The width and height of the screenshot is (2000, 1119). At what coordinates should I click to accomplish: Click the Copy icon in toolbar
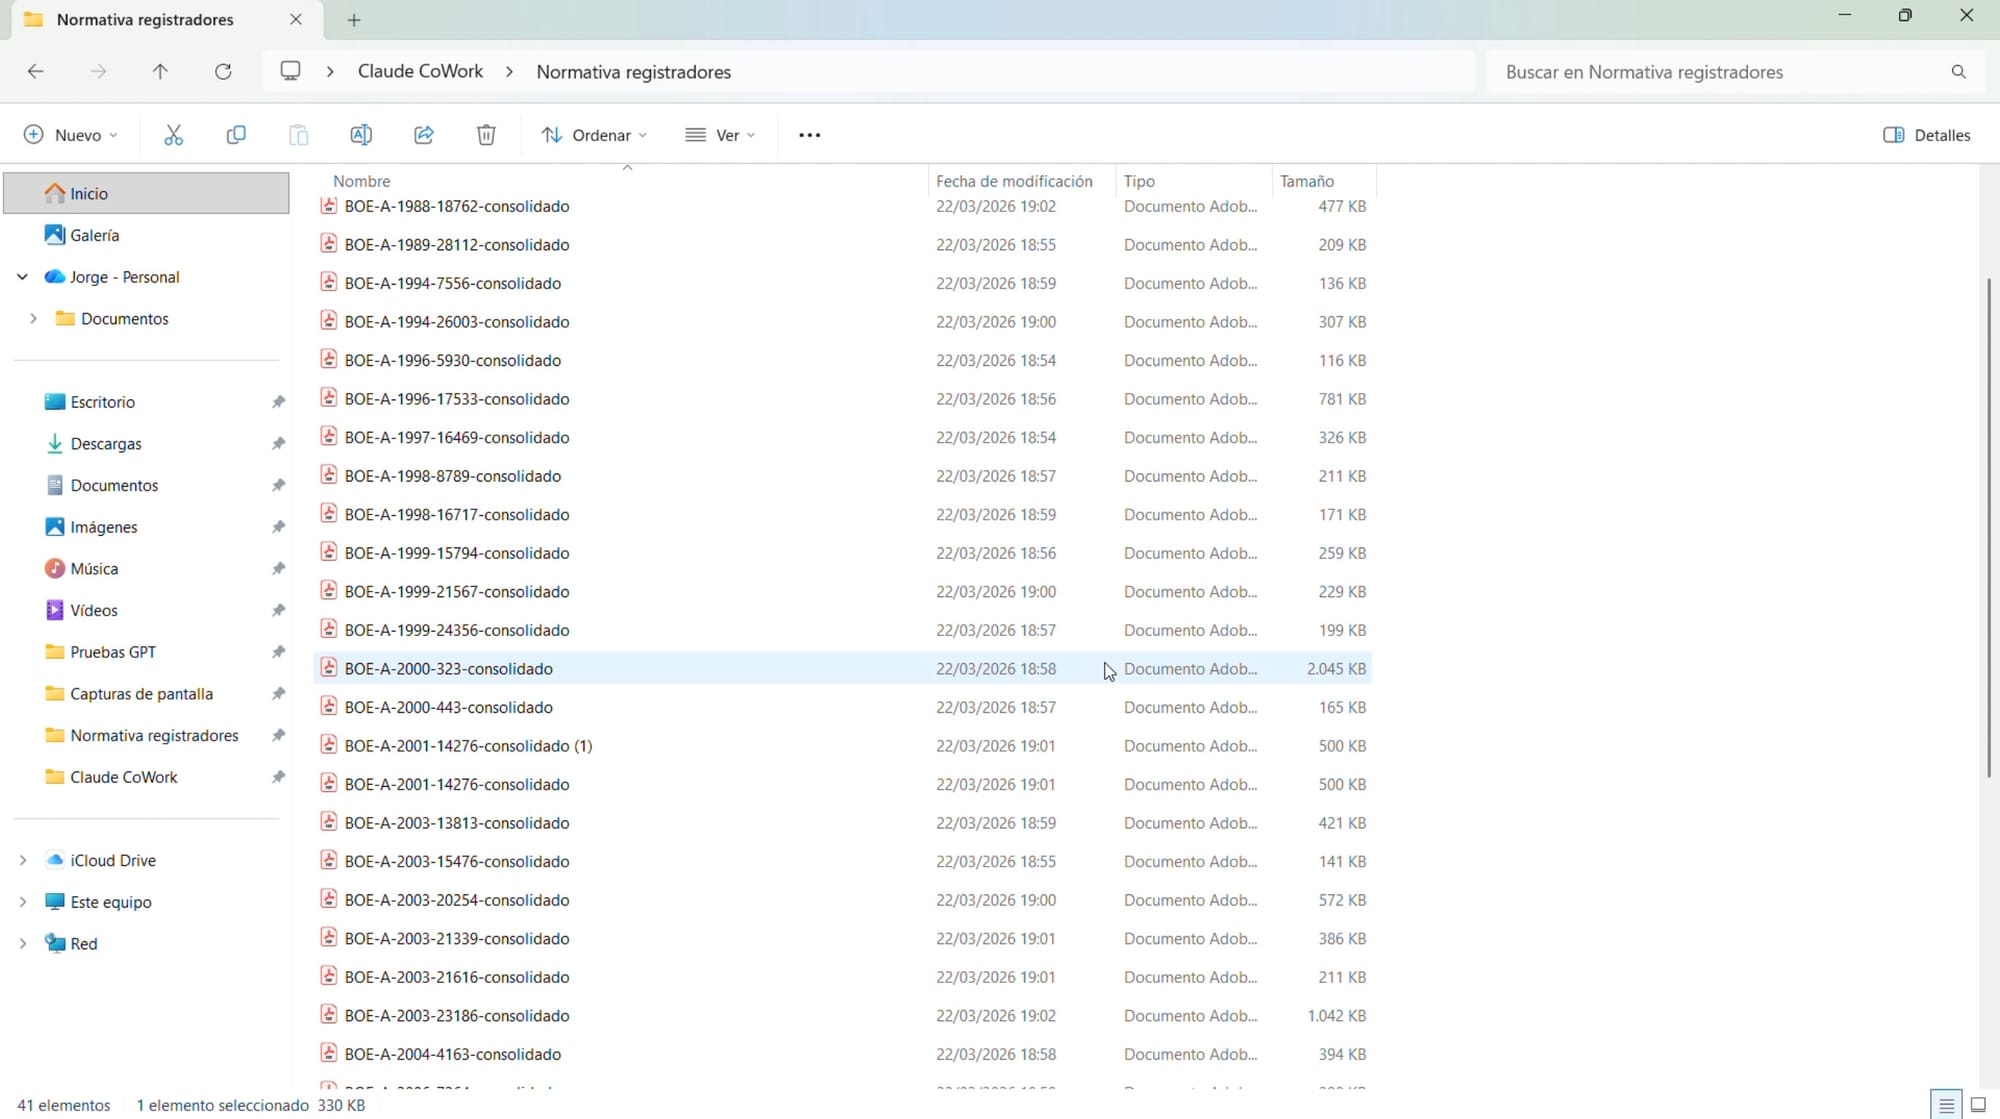coord(236,135)
